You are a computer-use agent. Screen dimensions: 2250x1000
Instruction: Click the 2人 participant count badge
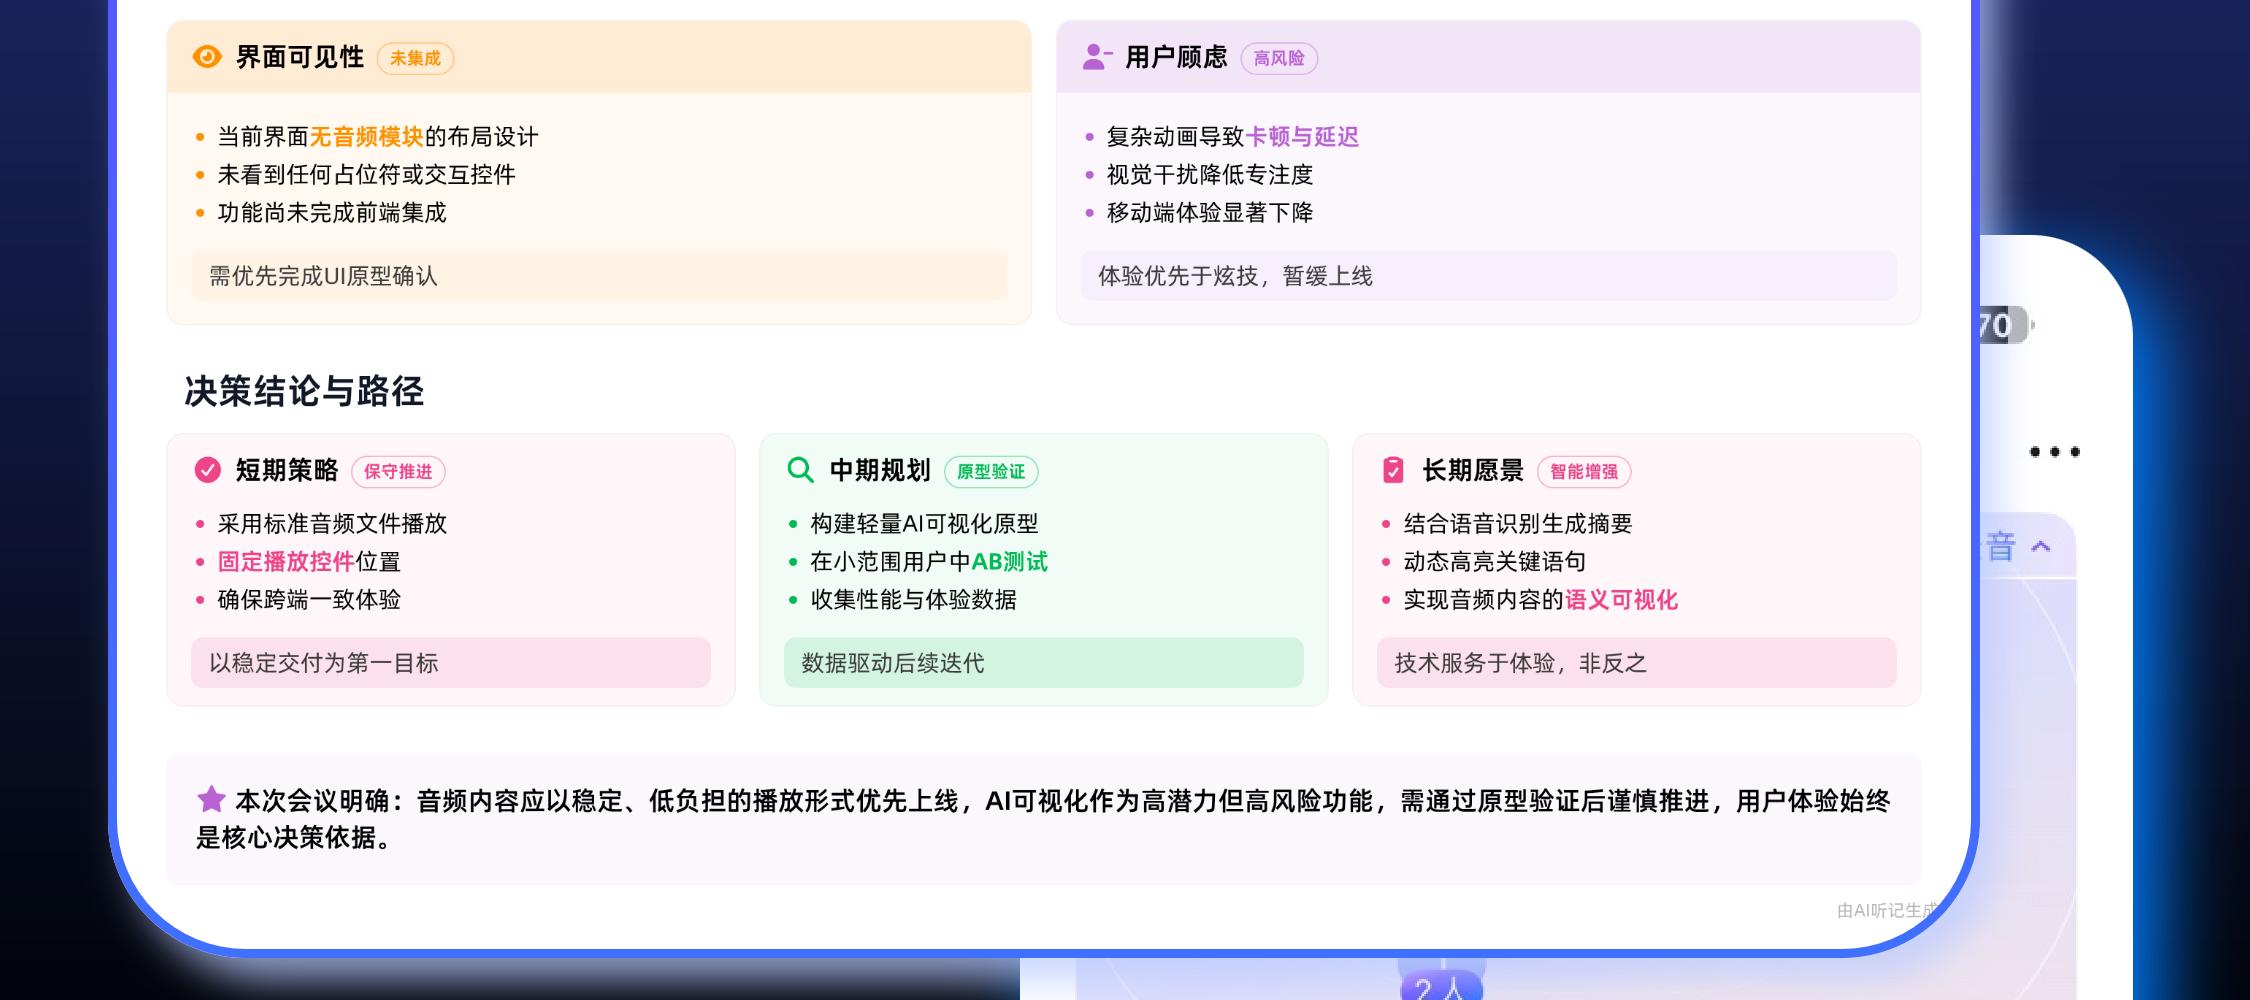(1441, 988)
